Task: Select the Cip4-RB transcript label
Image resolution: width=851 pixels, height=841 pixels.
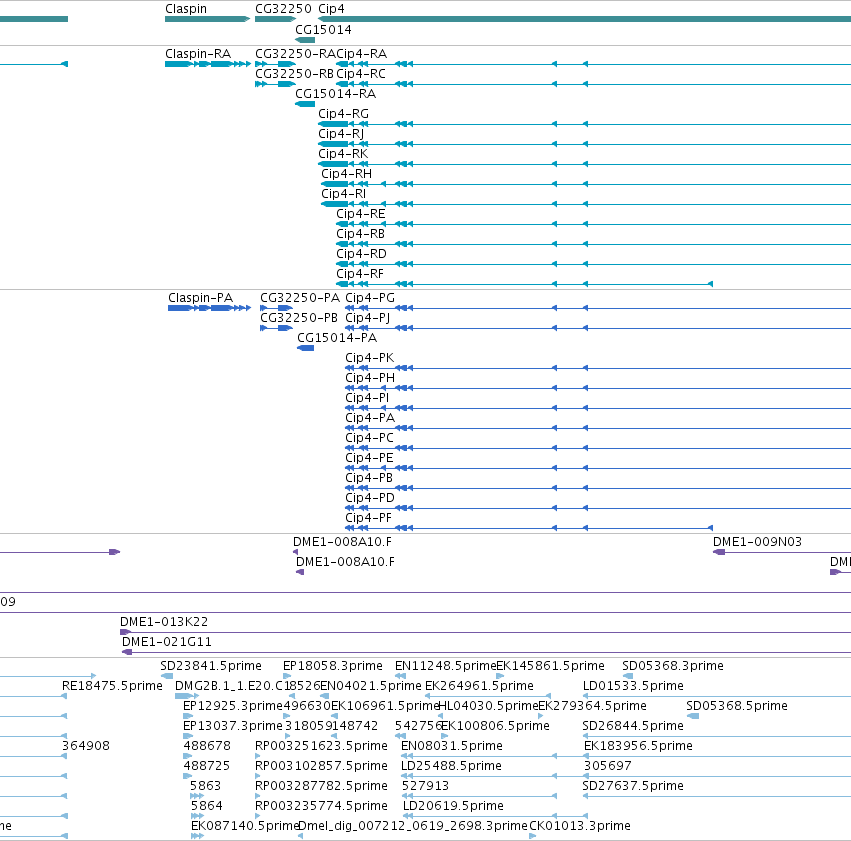Action: tap(360, 234)
